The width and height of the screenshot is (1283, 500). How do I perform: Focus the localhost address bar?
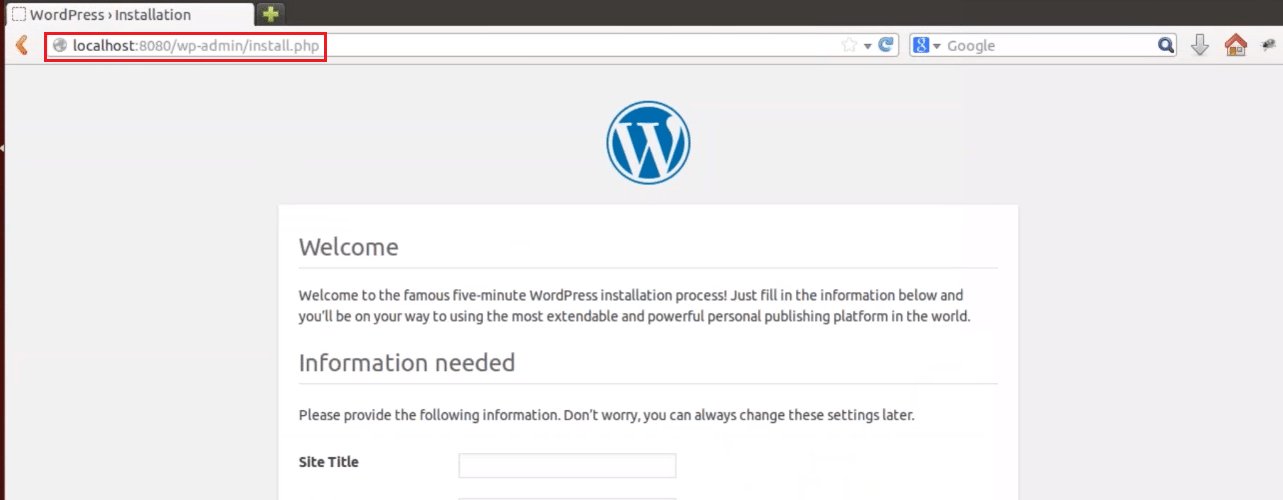pos(450,45)
